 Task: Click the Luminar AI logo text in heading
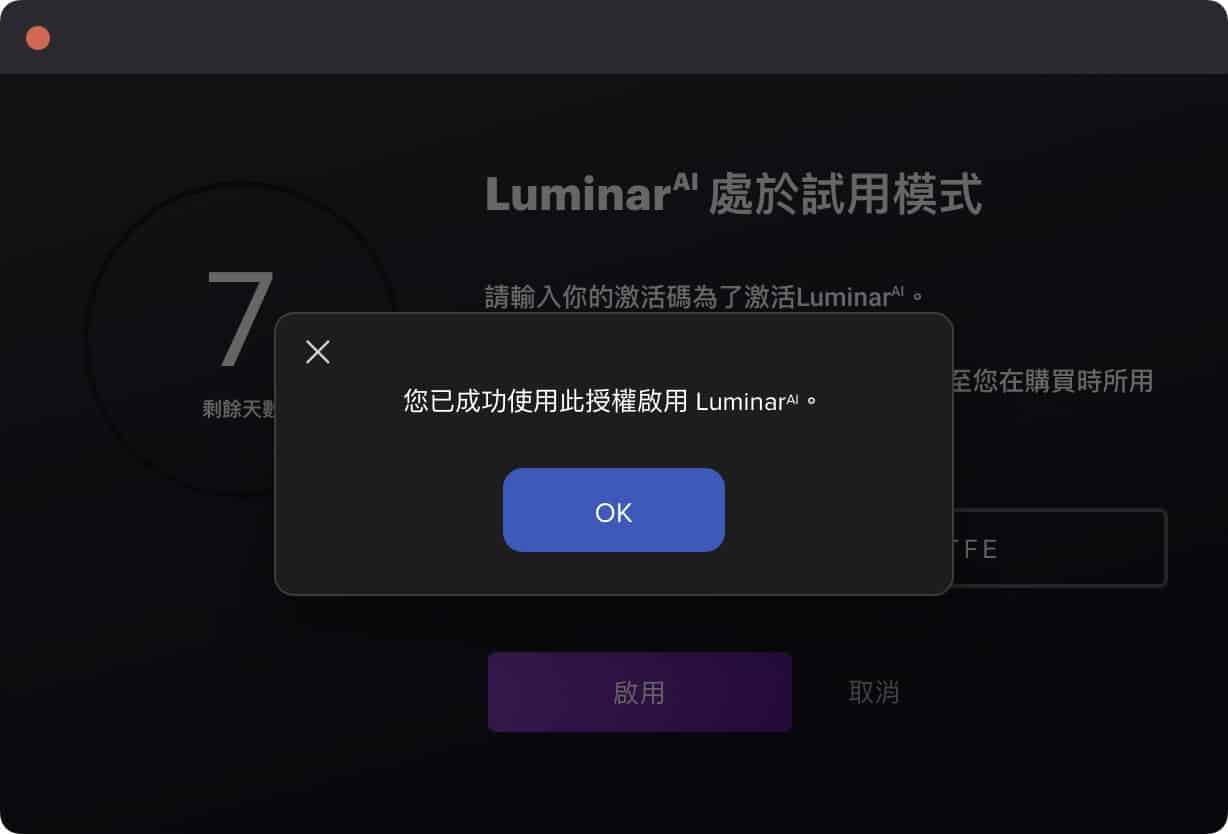[590, 193]
